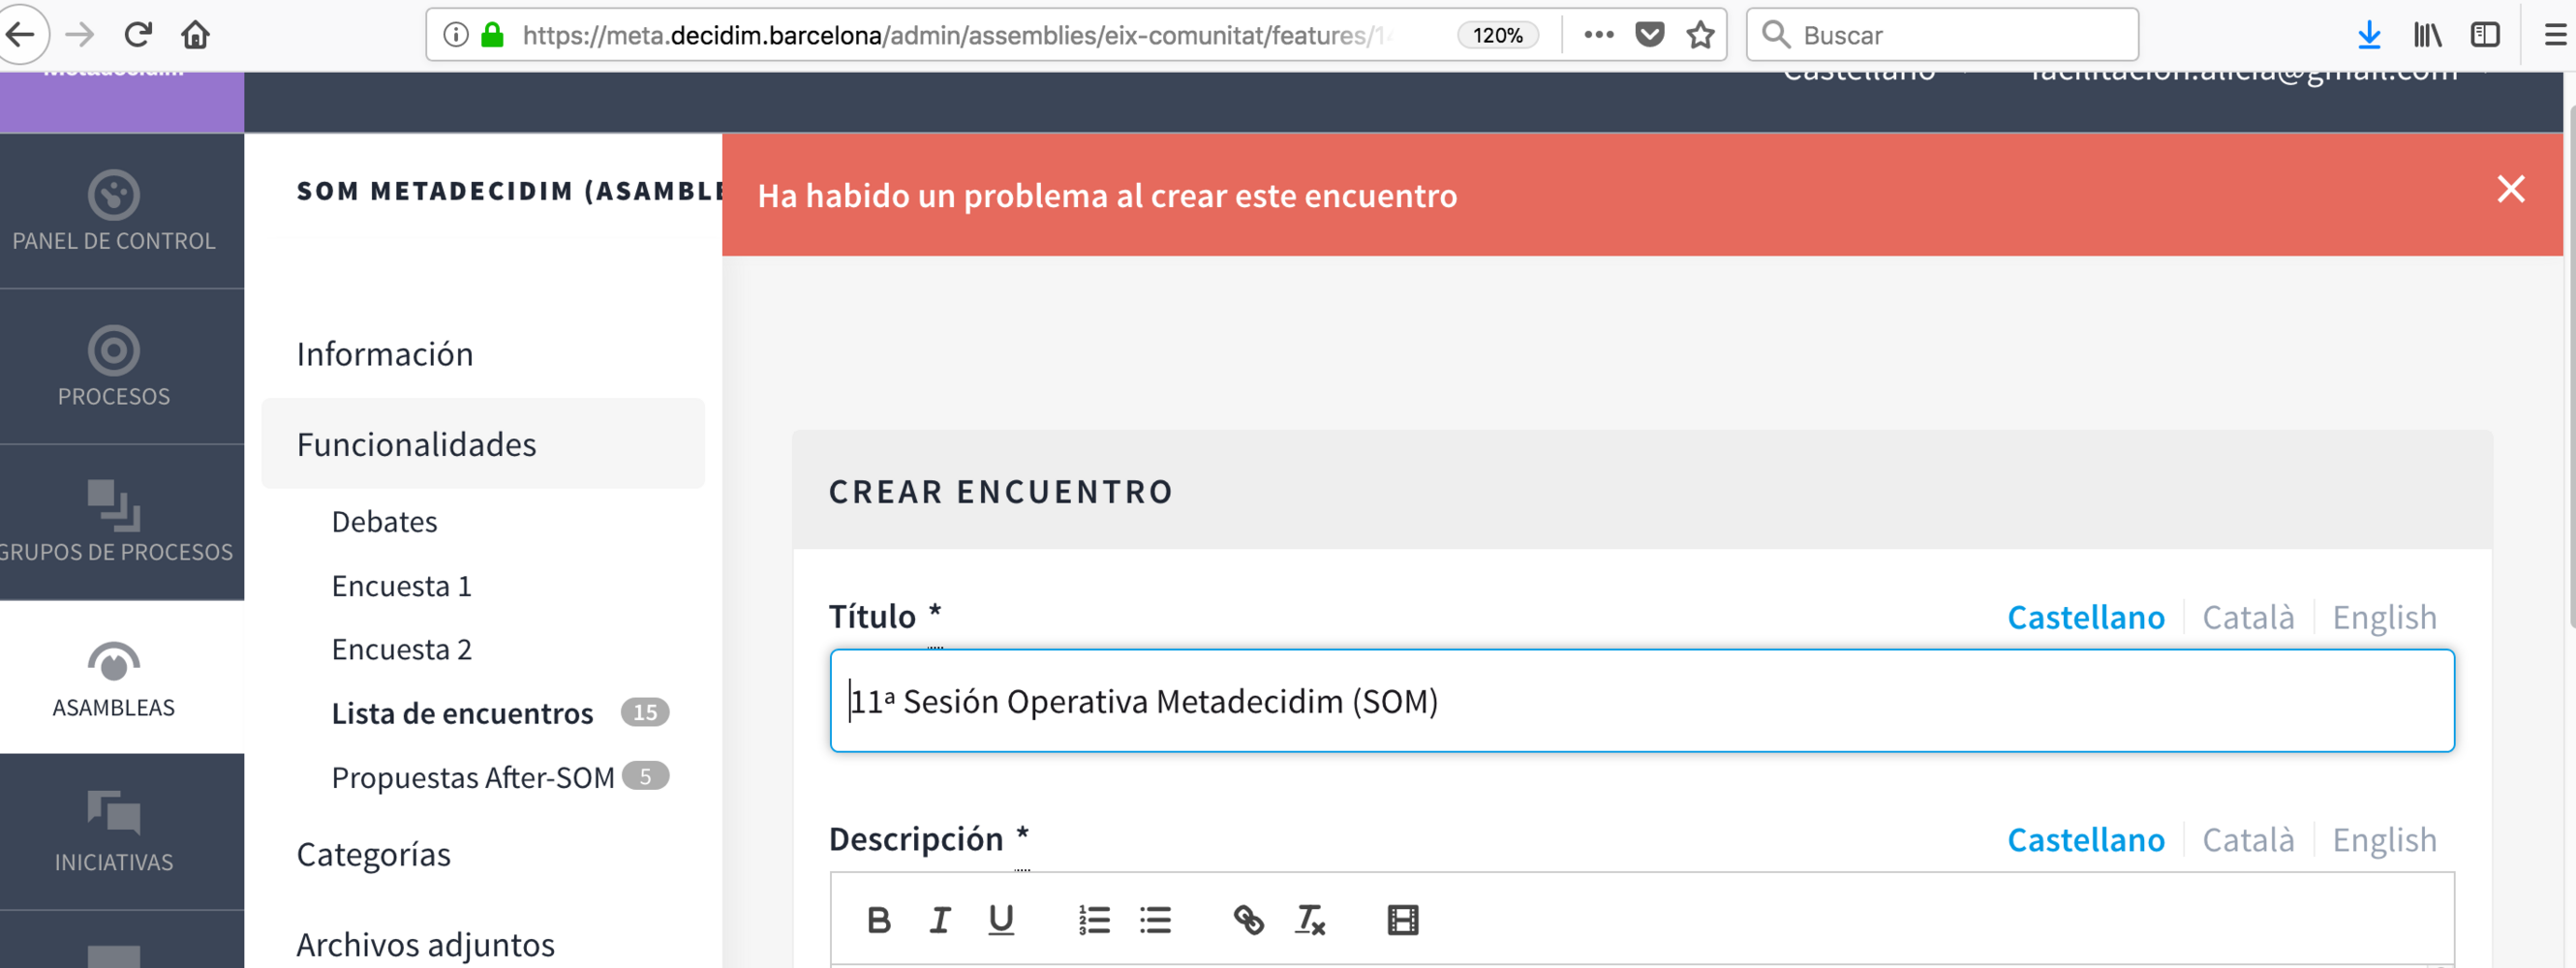This screenshot has width=2576, height=968.
Task: Insert a bulleted list
Action: (1154, 919)
